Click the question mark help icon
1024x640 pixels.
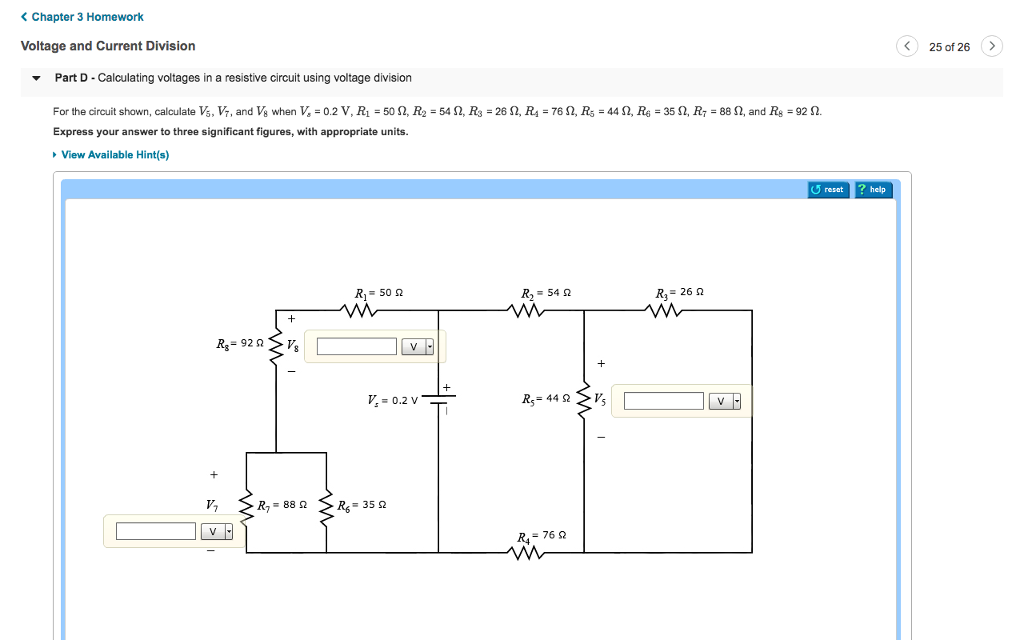861,189
